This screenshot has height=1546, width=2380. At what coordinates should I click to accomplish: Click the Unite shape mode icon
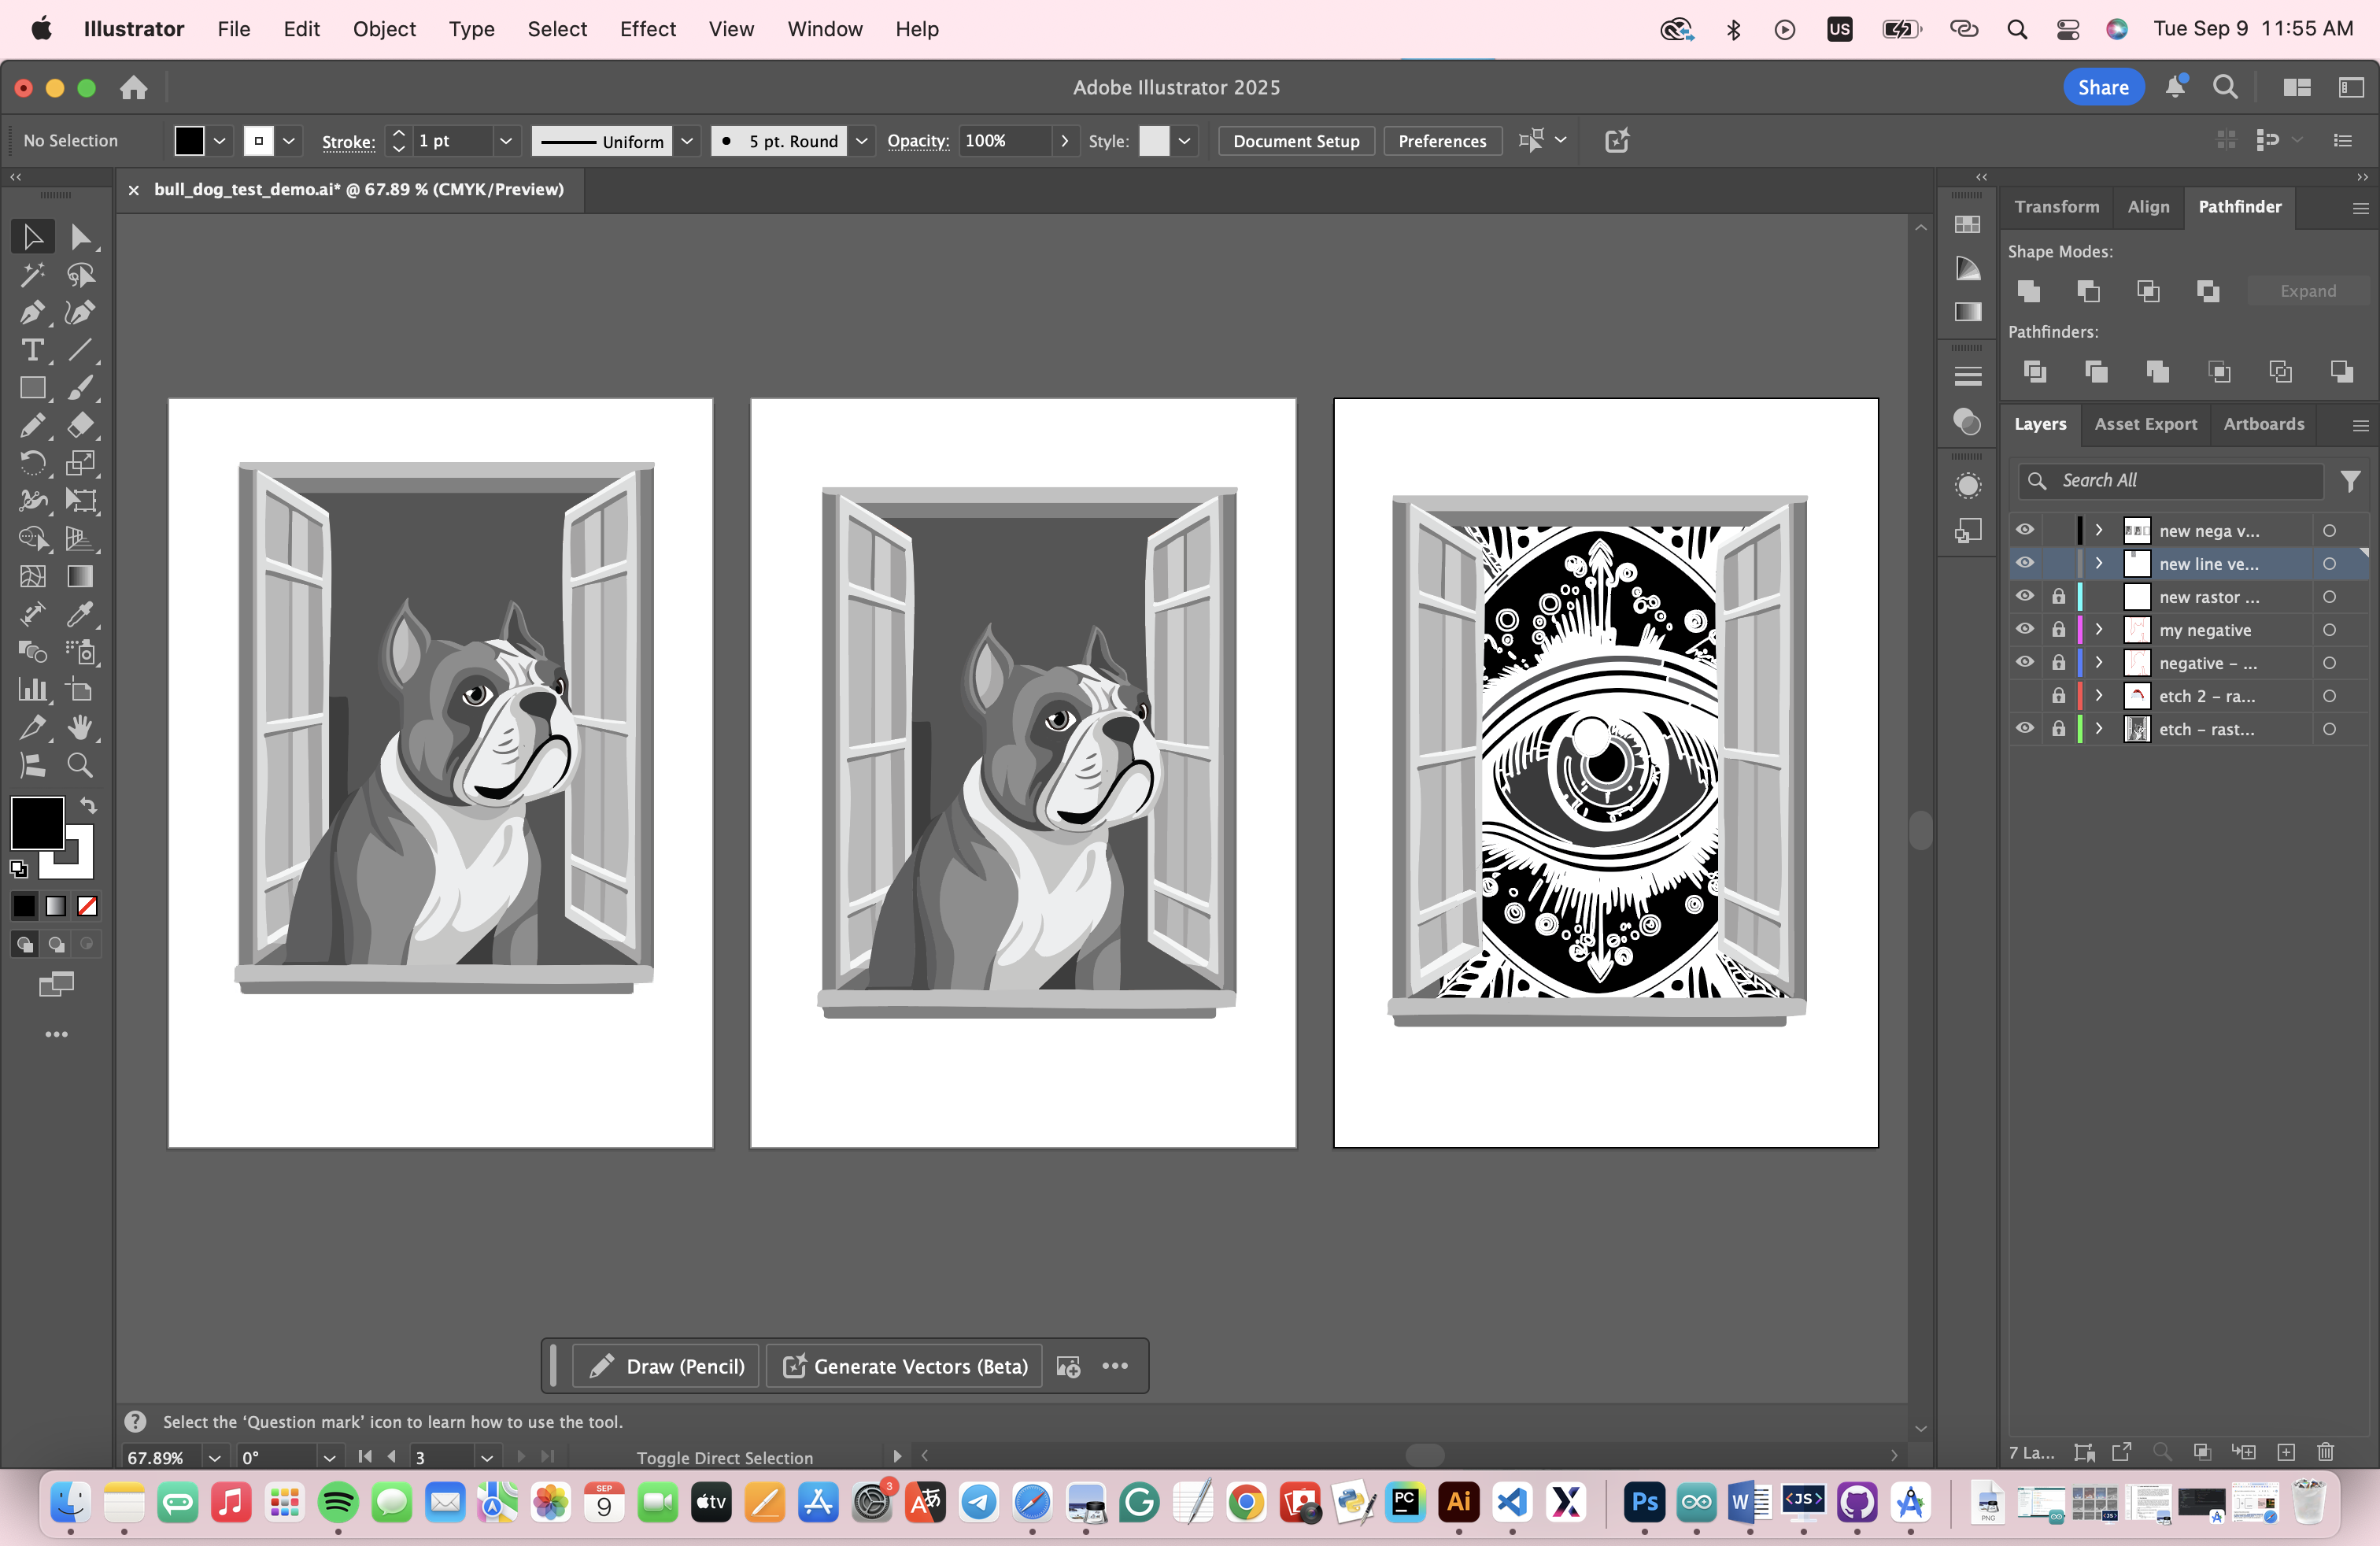pos(2029,291)
